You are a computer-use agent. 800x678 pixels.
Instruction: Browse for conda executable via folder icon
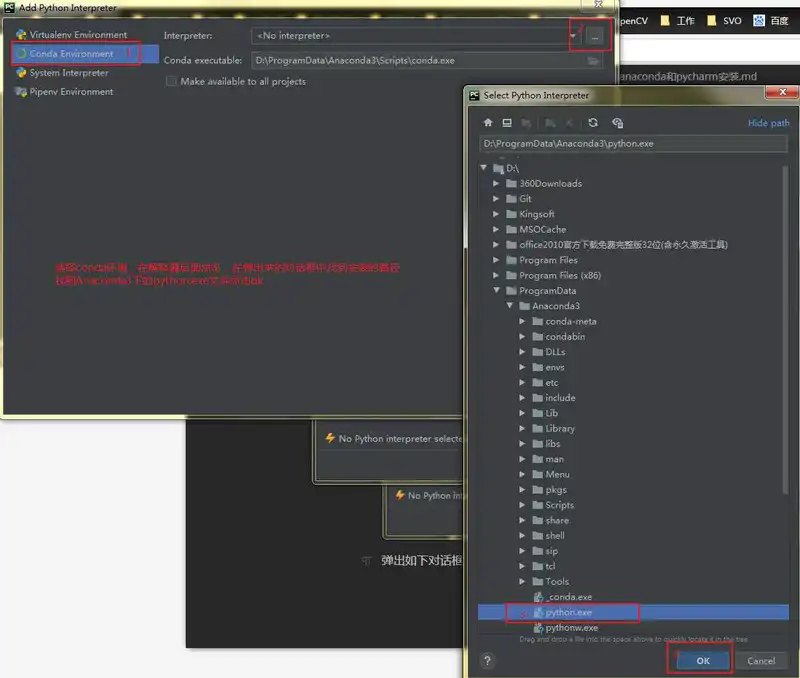point(593,61)
